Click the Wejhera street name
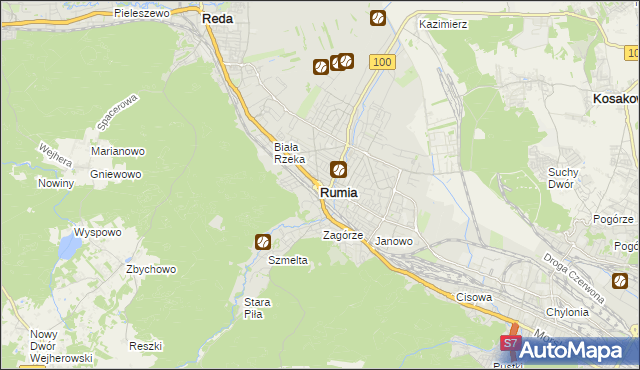This screenshot has width=640, height=370. tap(56, 155)
